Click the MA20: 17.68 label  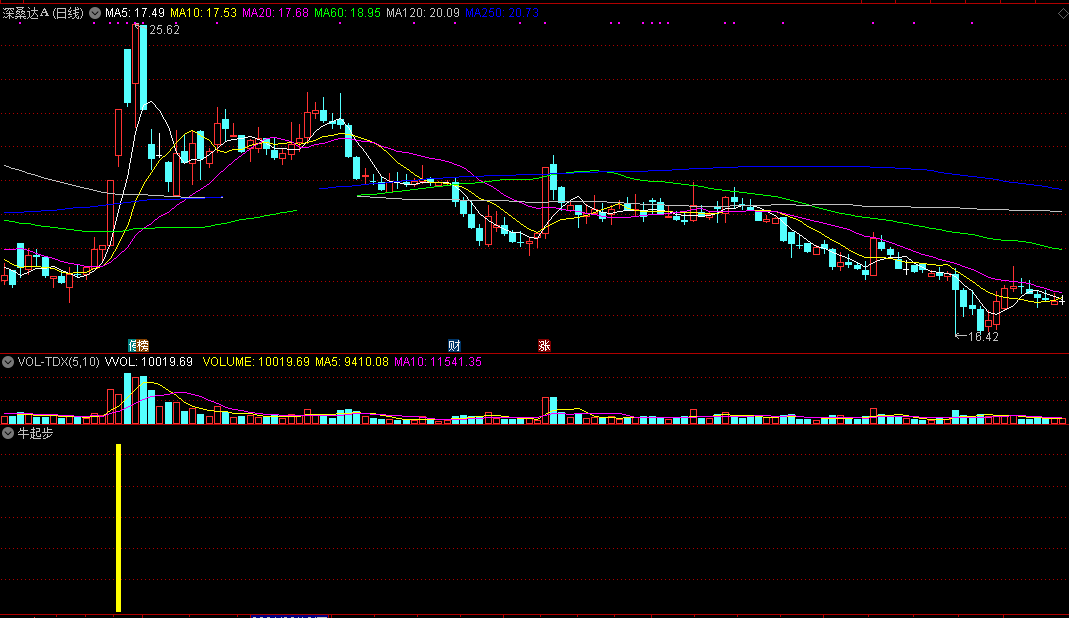(x=275, y=13)
